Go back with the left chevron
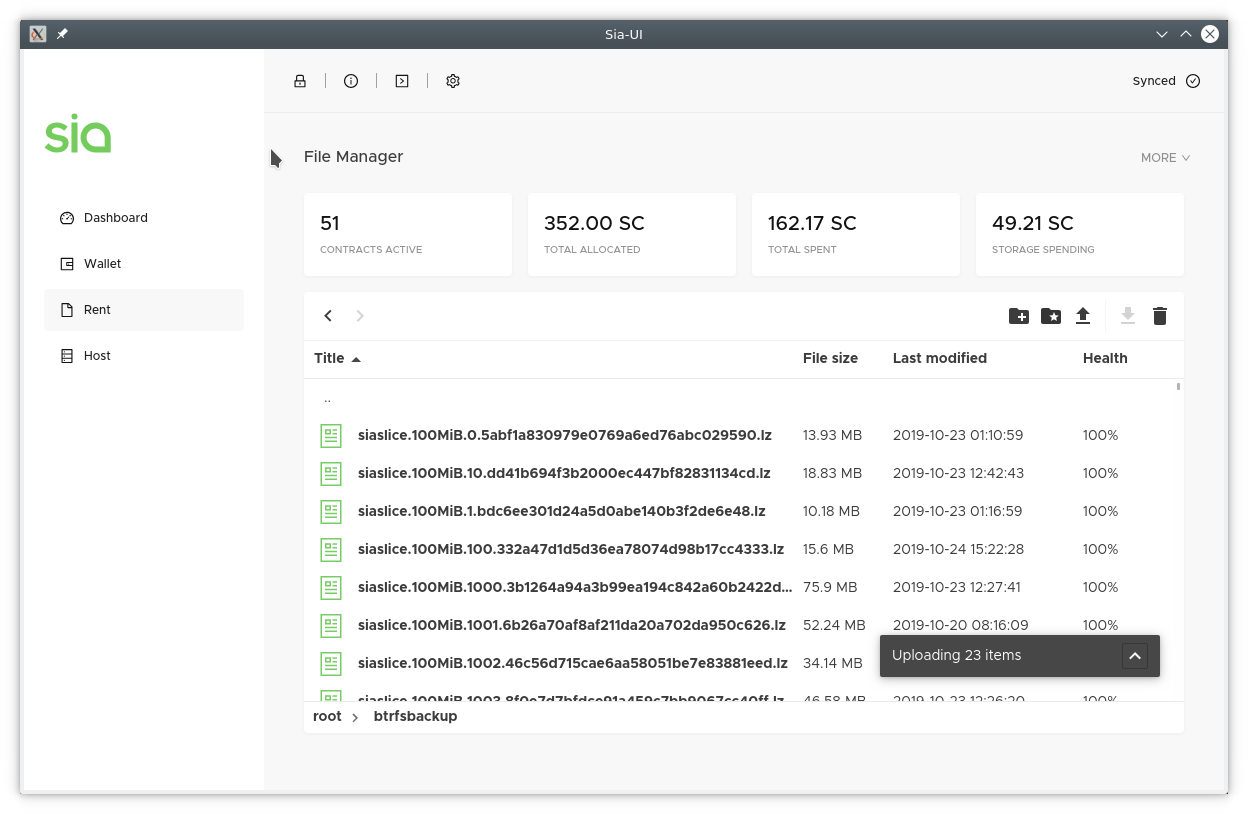Screen dimensions: 1248x814 tap(328, 316)
